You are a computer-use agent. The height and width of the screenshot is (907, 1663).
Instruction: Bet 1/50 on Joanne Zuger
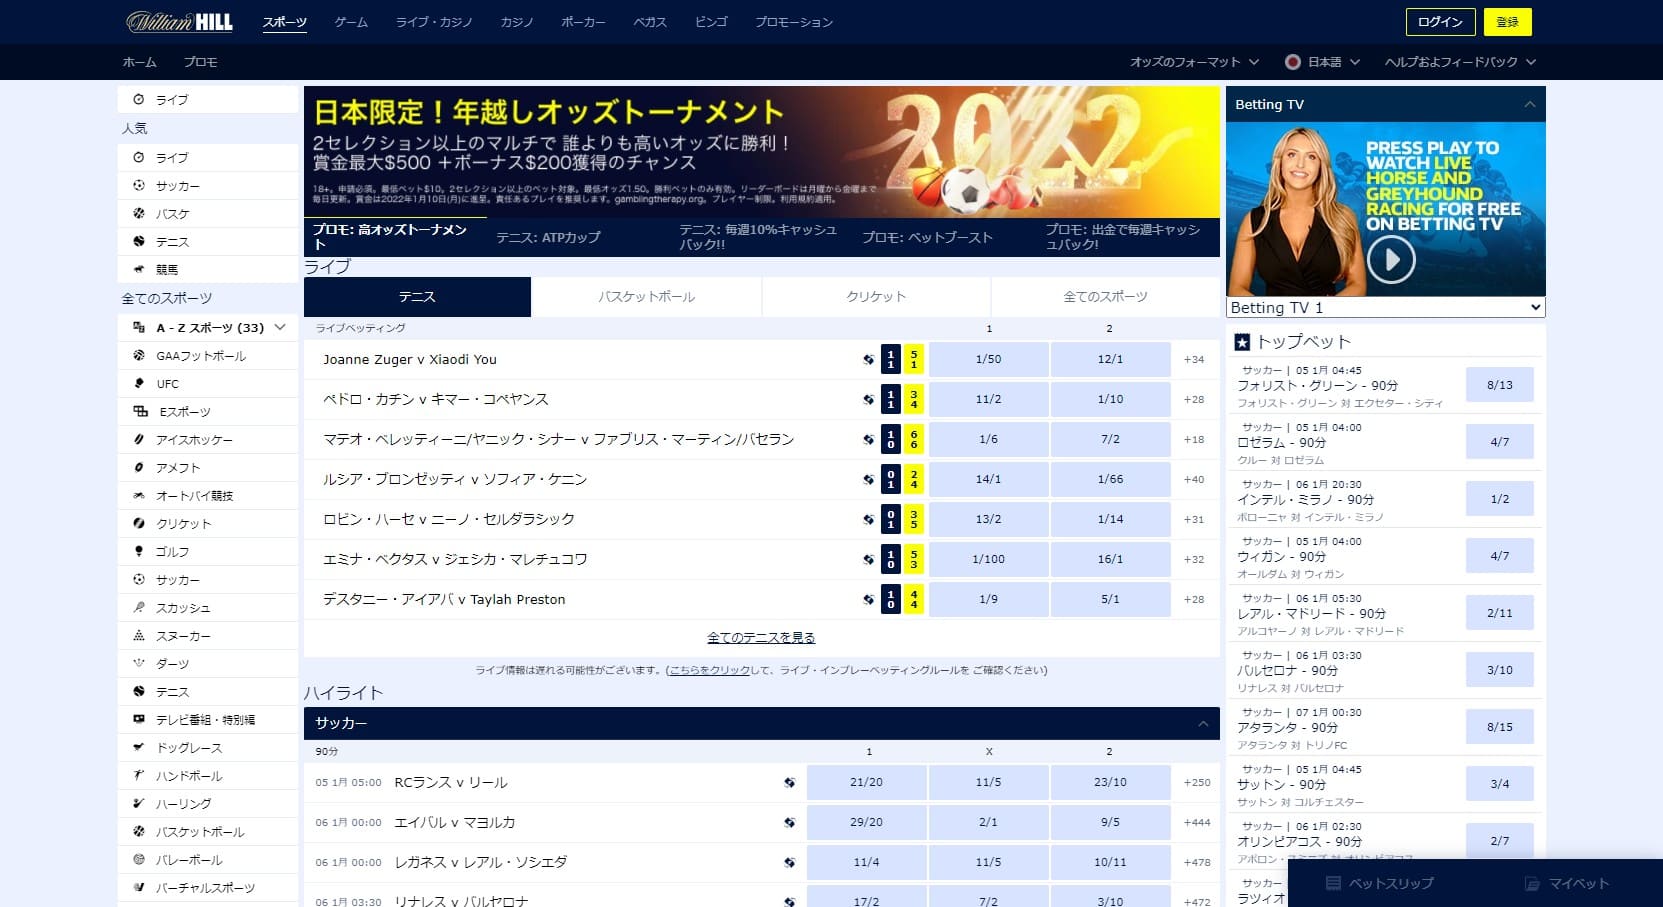[x=988, y=359]
